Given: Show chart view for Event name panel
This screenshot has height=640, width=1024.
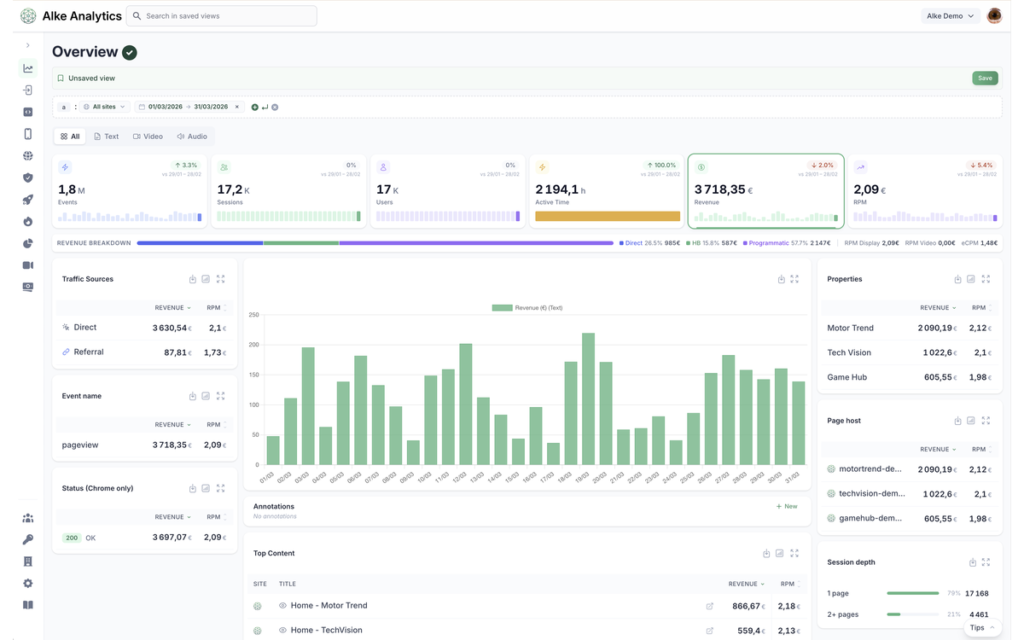Looking at the screenshot, I should [206, 396].
